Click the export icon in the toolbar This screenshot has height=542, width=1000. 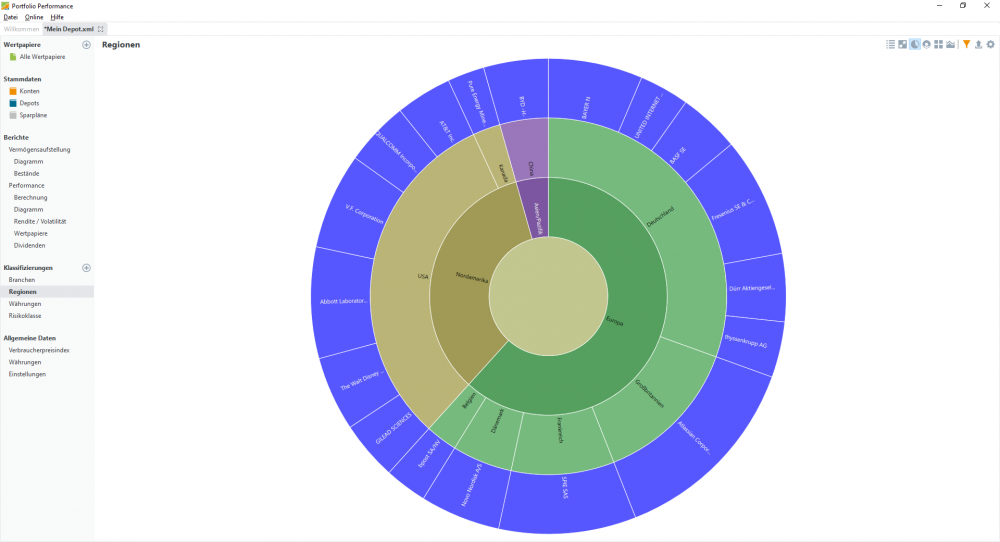click(978, 45)
